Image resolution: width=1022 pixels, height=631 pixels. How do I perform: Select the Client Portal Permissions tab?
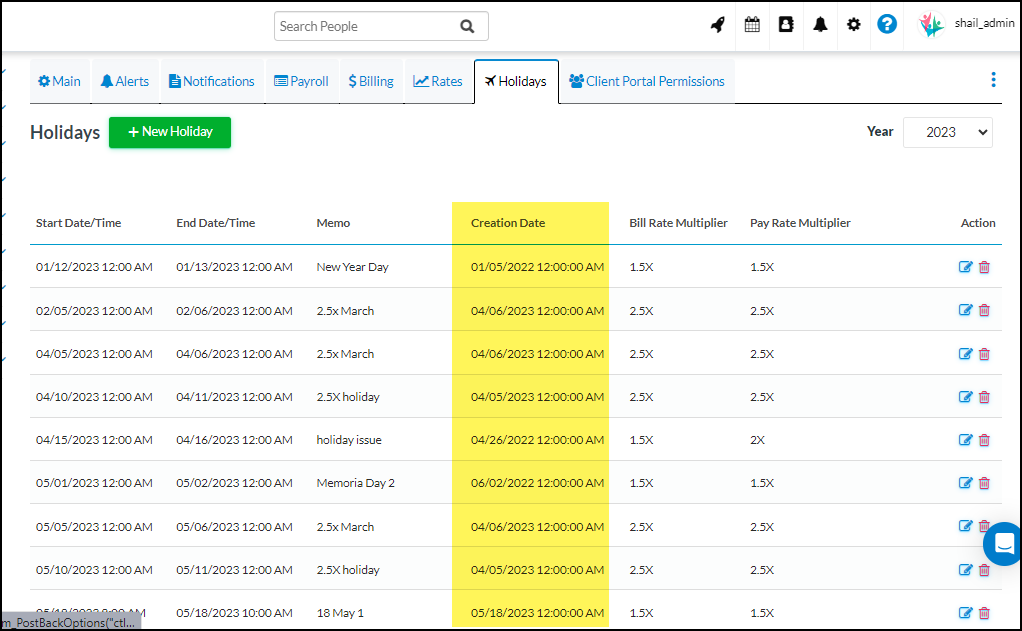pyautogui.click(x=646, y=81)
